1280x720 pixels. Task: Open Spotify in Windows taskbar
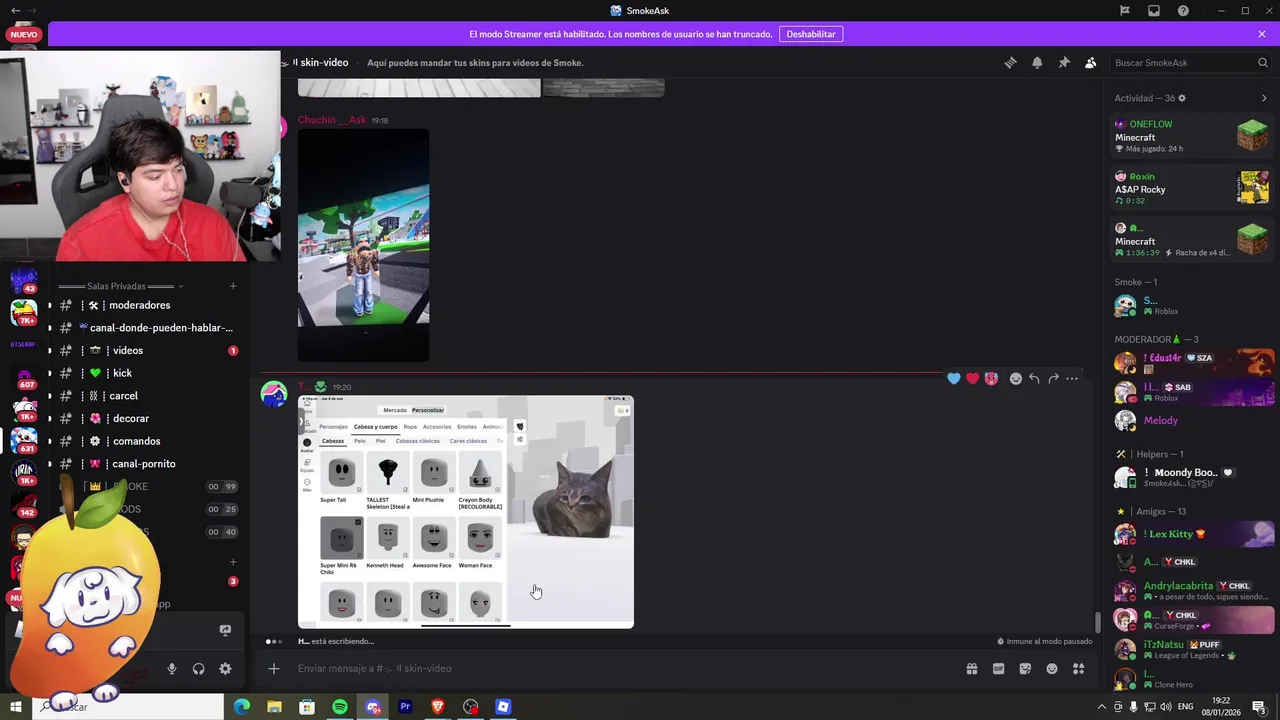340,707
